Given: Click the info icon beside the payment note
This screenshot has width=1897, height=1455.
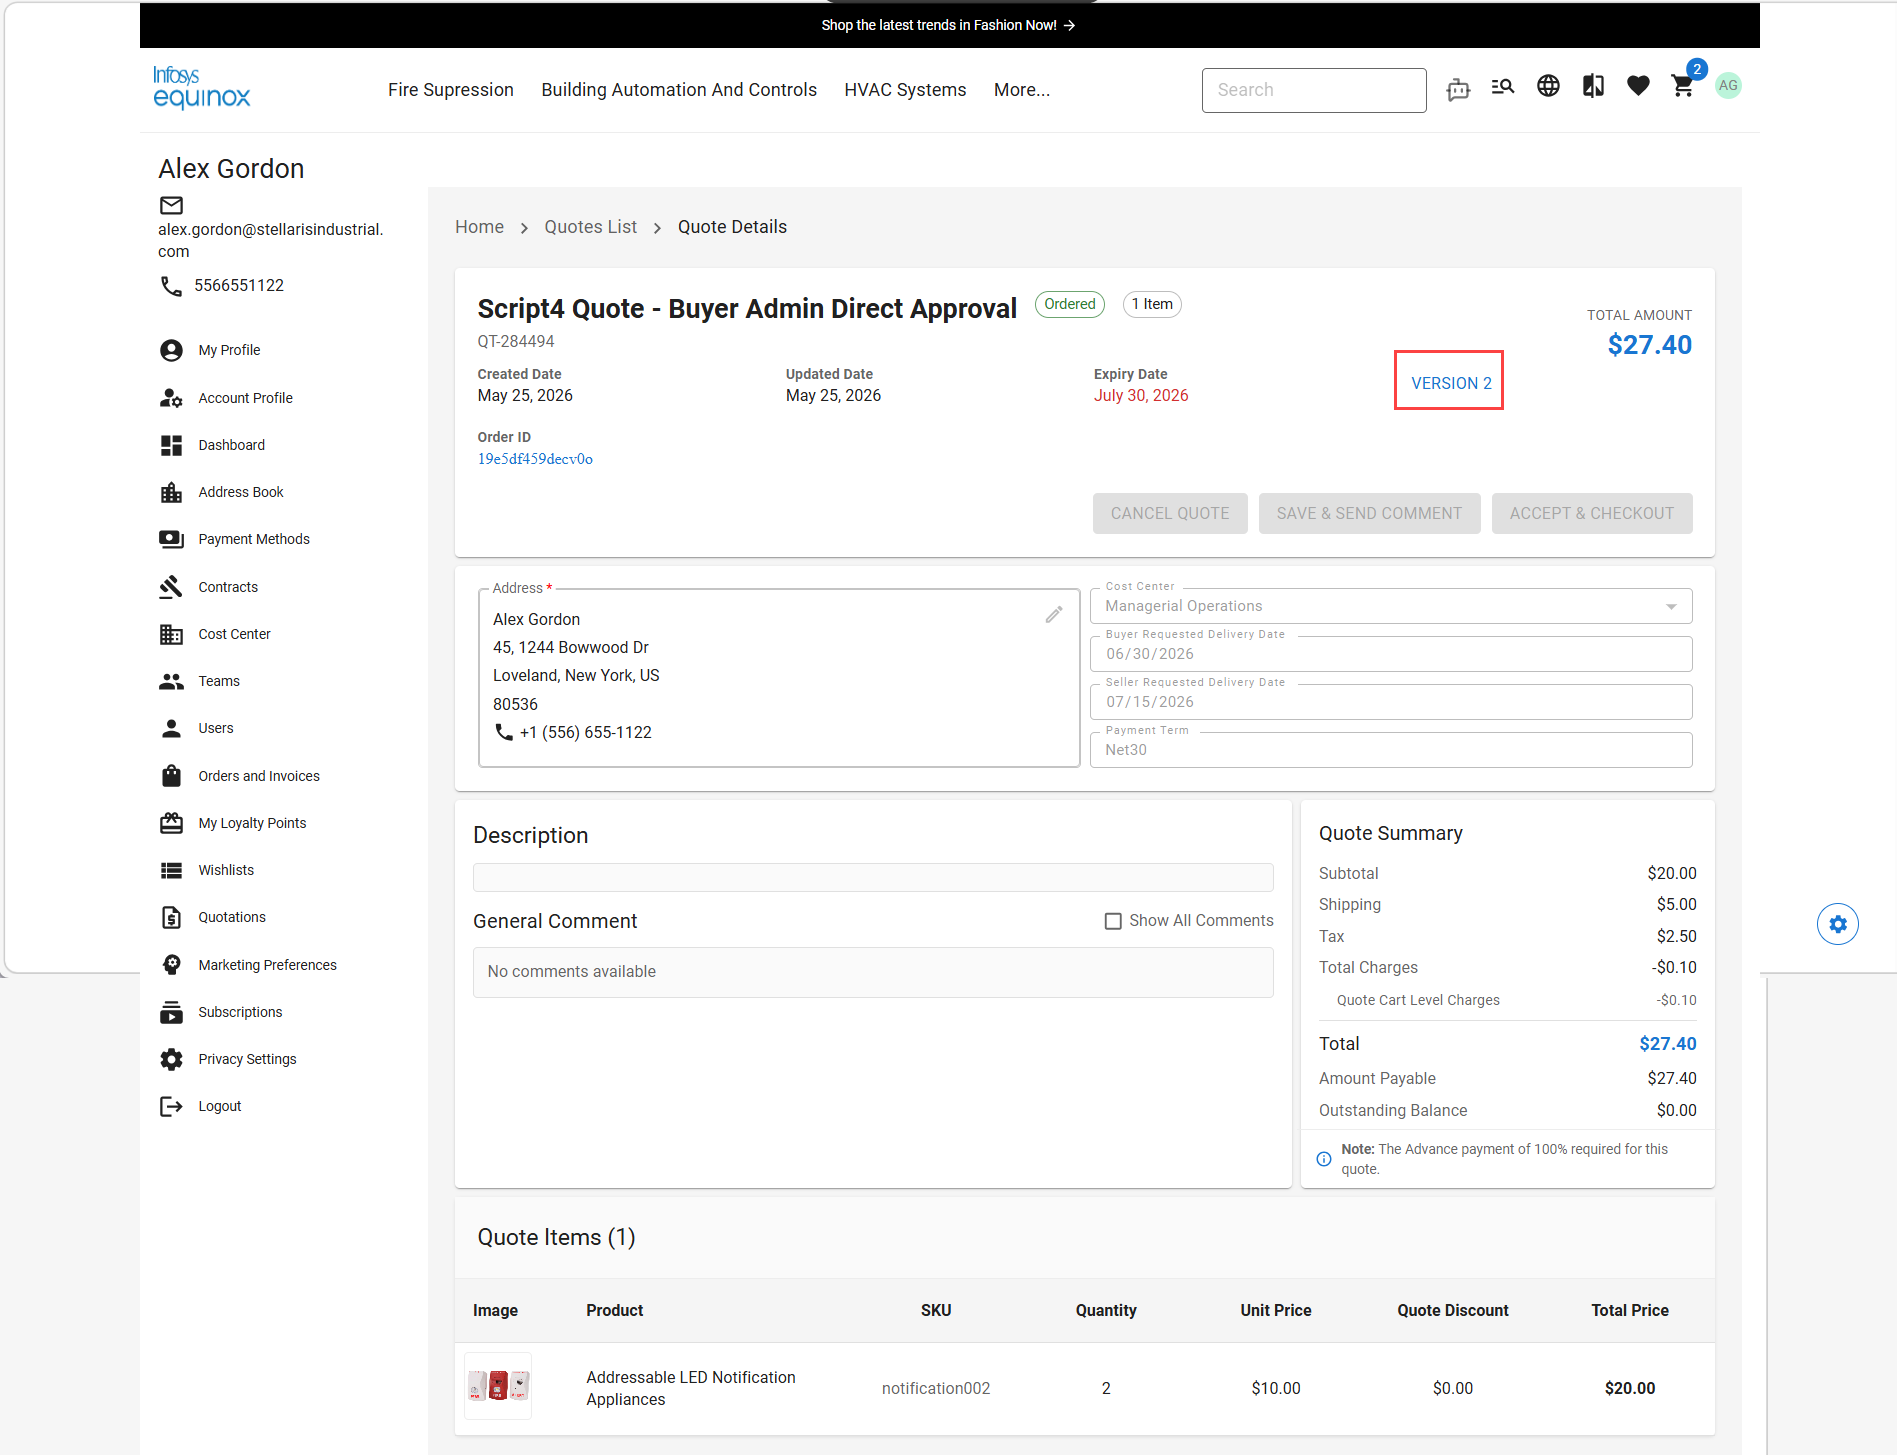Looking at the screenshot, I should click(1324, 1159).
